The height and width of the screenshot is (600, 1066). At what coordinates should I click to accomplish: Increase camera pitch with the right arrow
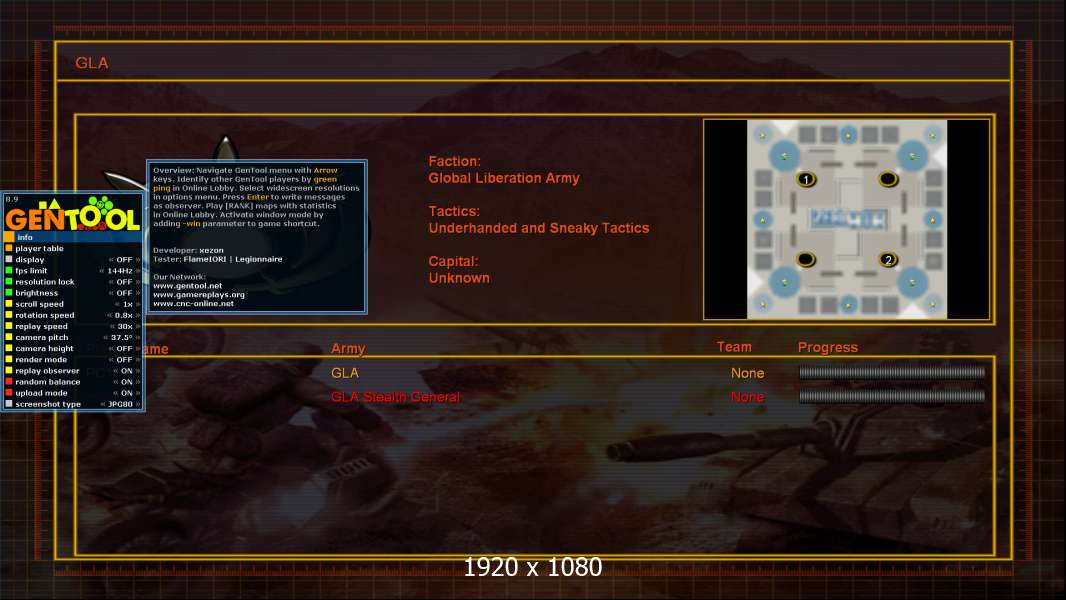[138, 337]
